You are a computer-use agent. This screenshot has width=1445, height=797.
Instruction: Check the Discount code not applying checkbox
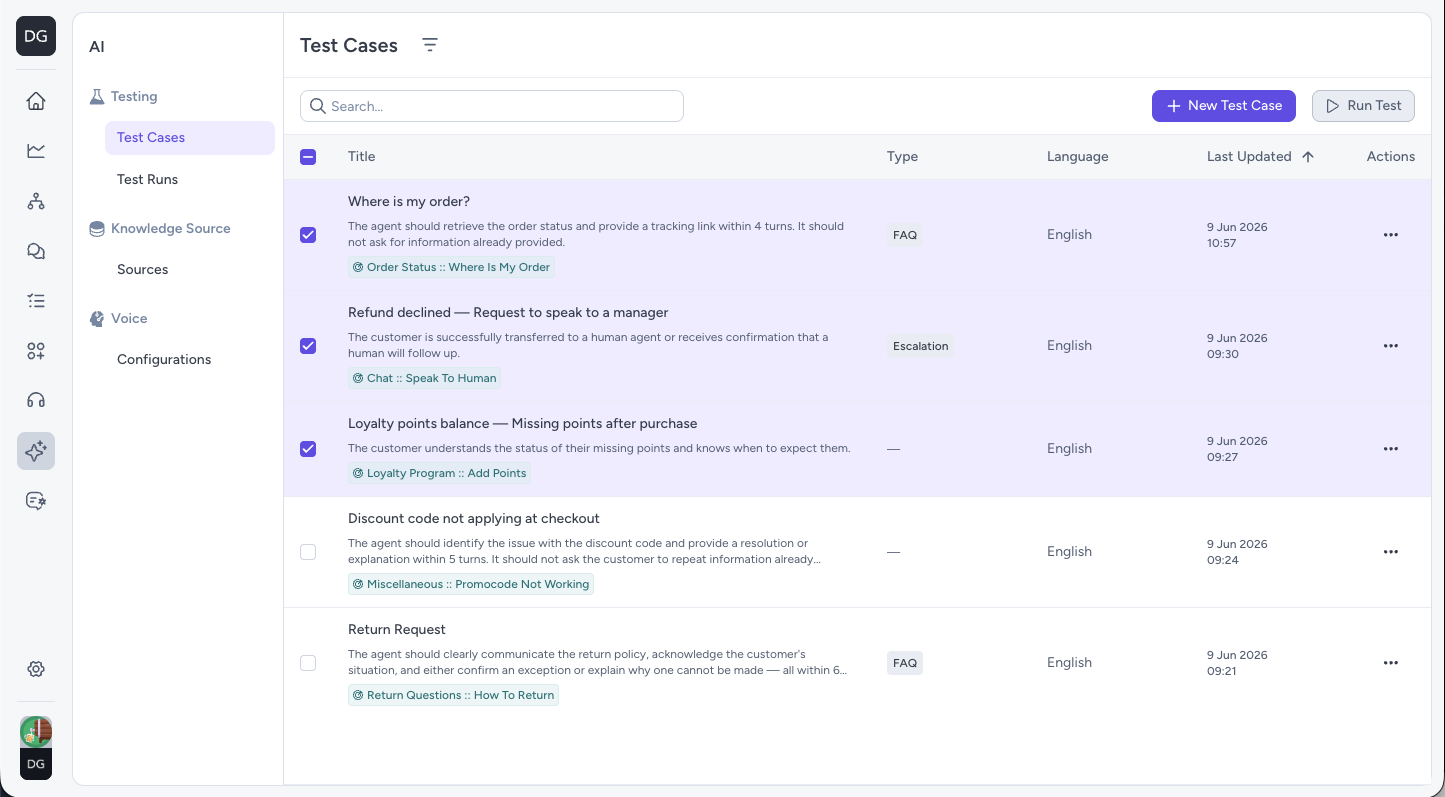pyautogui.click(x=308, y=552)
